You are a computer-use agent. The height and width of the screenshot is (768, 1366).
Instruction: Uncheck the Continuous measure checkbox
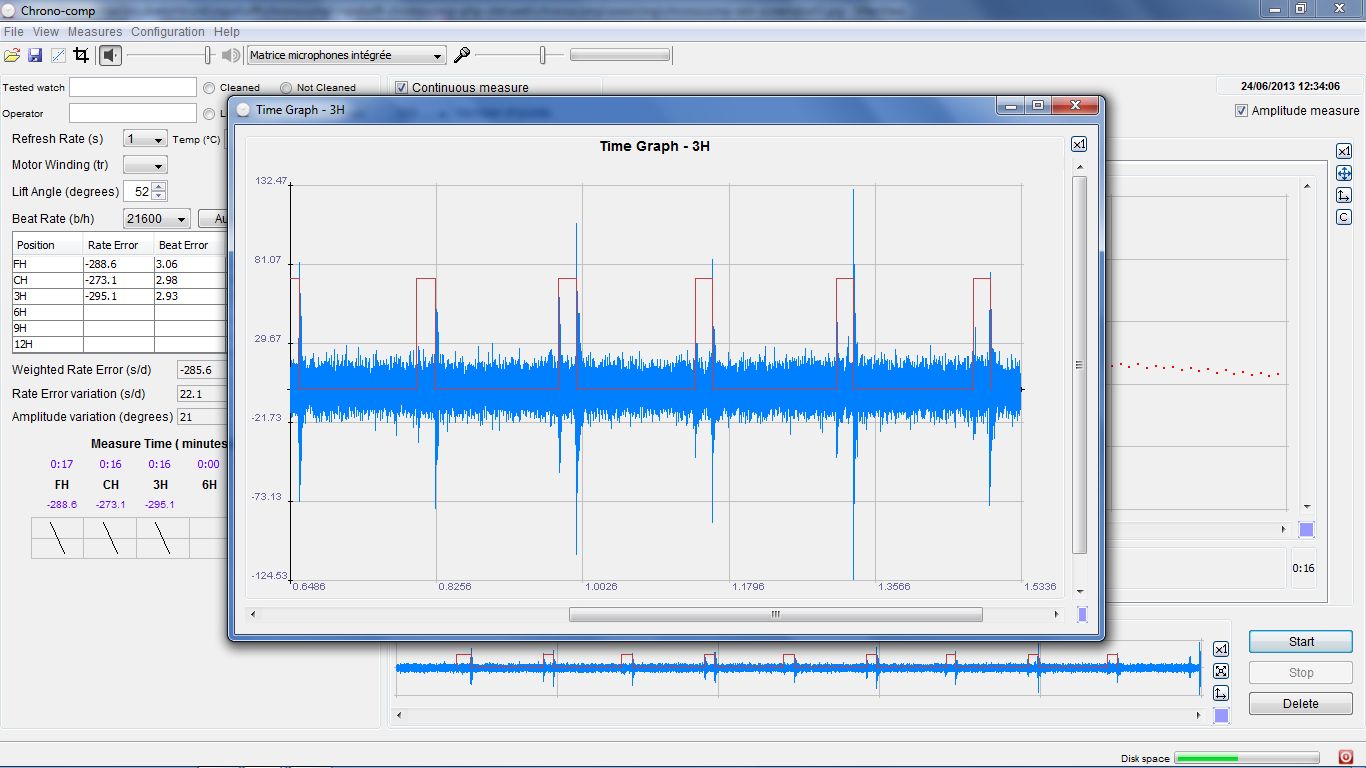(x=402, y=88)
